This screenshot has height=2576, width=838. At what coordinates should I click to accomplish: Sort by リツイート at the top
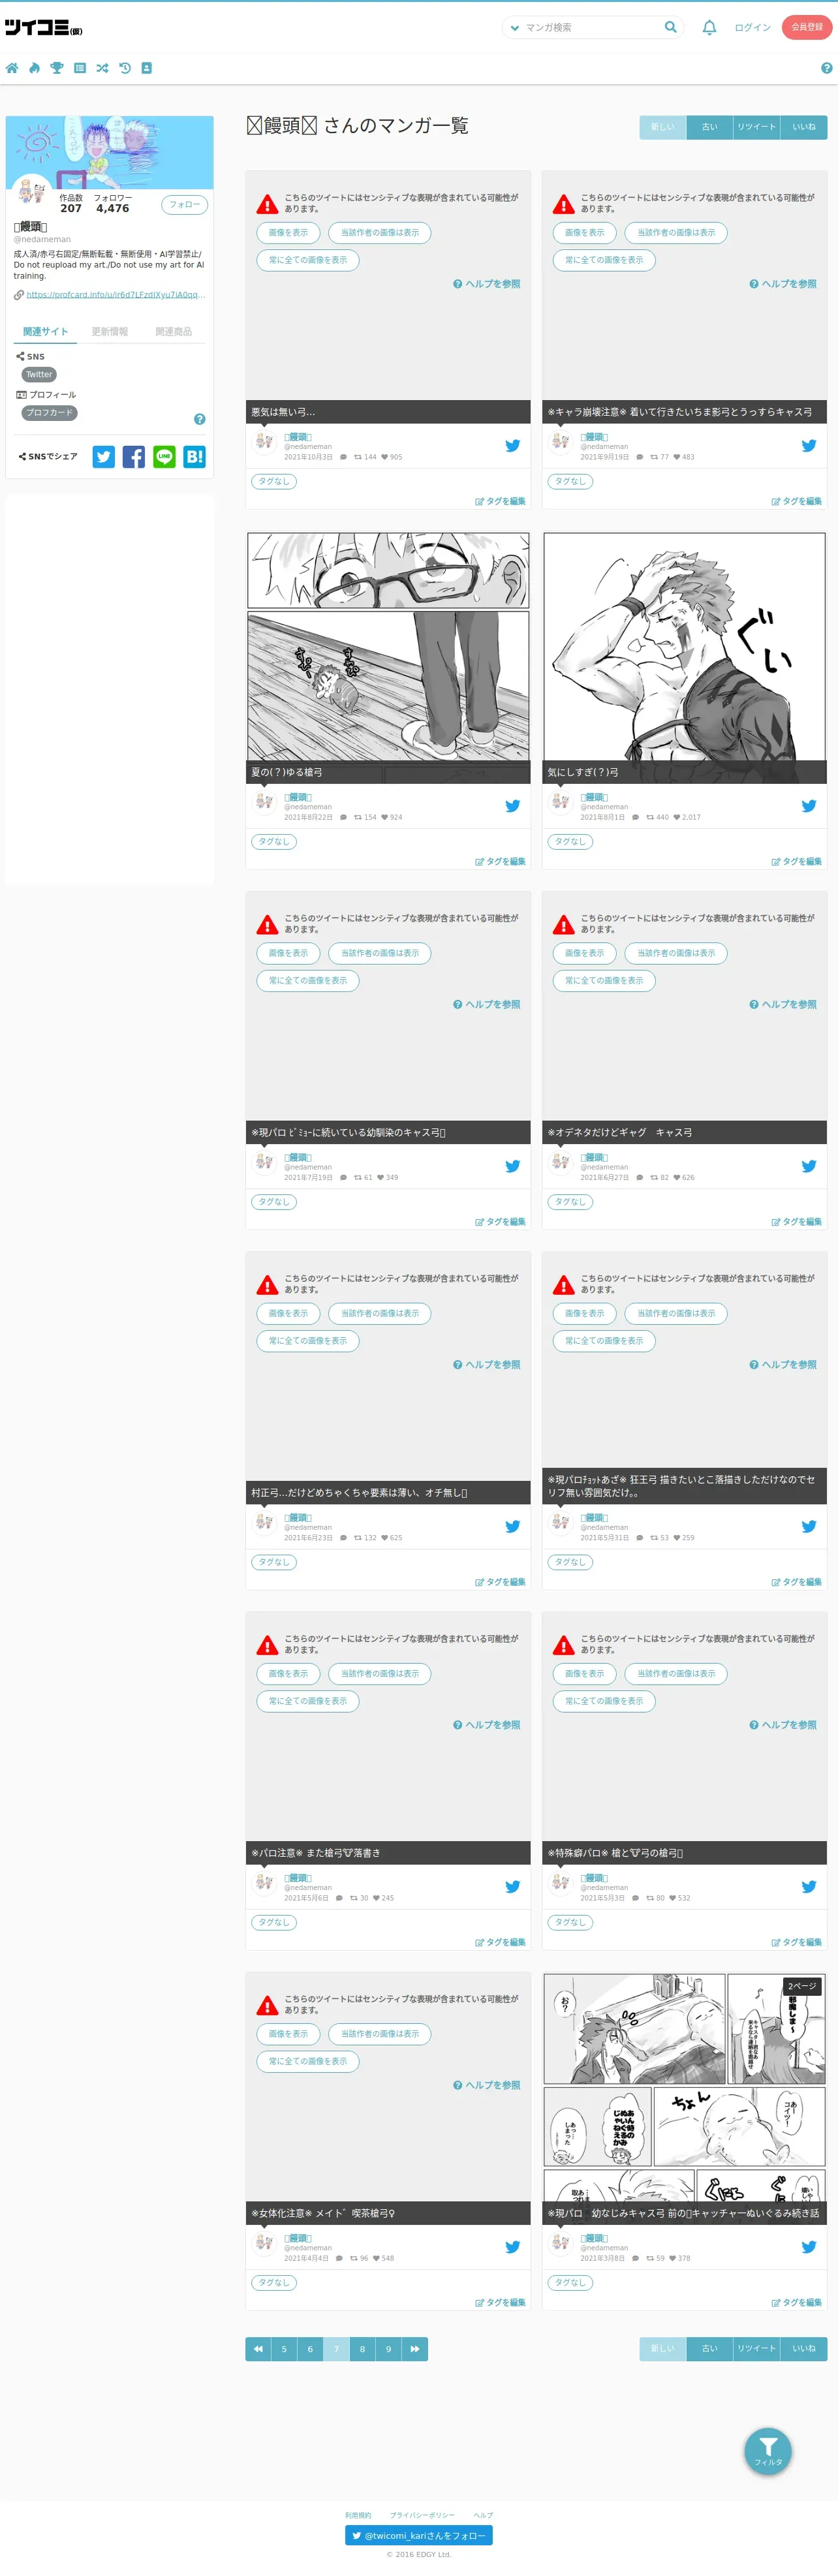(757, 127)
